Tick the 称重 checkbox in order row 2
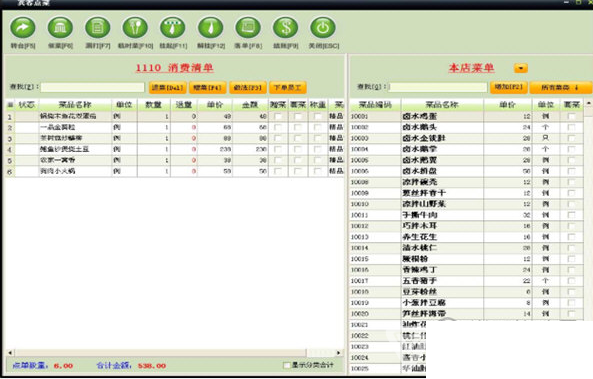Image resolution: width=593 pixels, height=379 pixels. pos(318,127)
